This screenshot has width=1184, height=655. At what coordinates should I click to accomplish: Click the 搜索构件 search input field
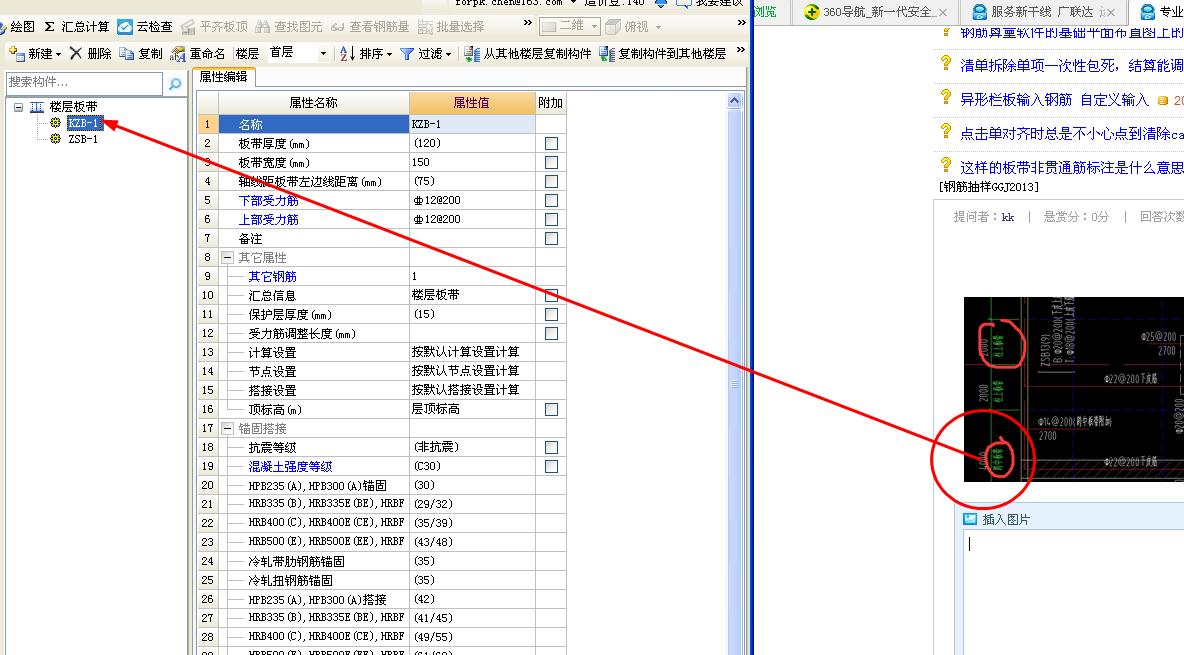(x=84, y=82)
